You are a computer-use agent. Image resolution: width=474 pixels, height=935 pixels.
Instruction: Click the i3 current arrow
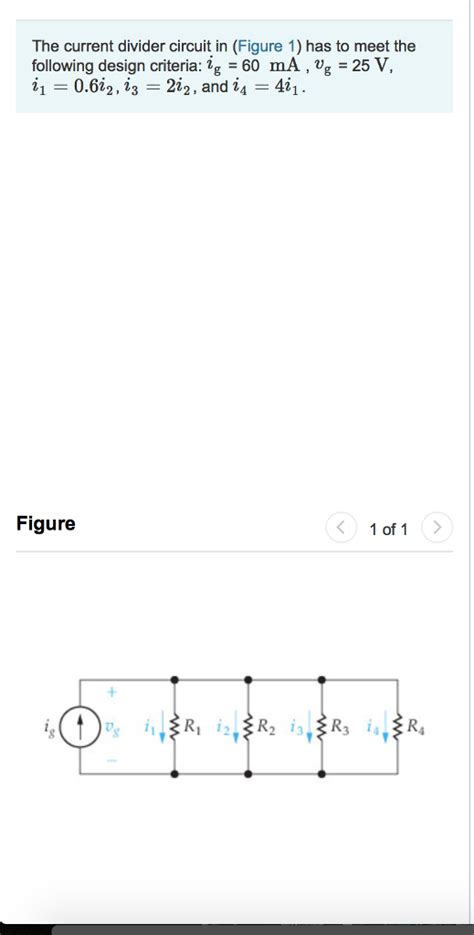pyautogui.click(x=309, y=727)
